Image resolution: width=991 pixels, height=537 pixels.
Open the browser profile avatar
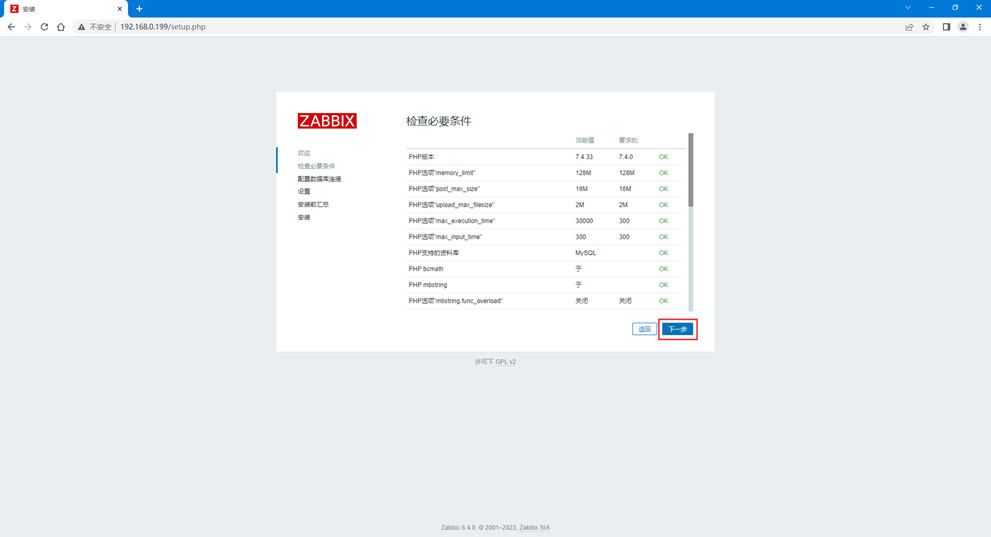963,27
